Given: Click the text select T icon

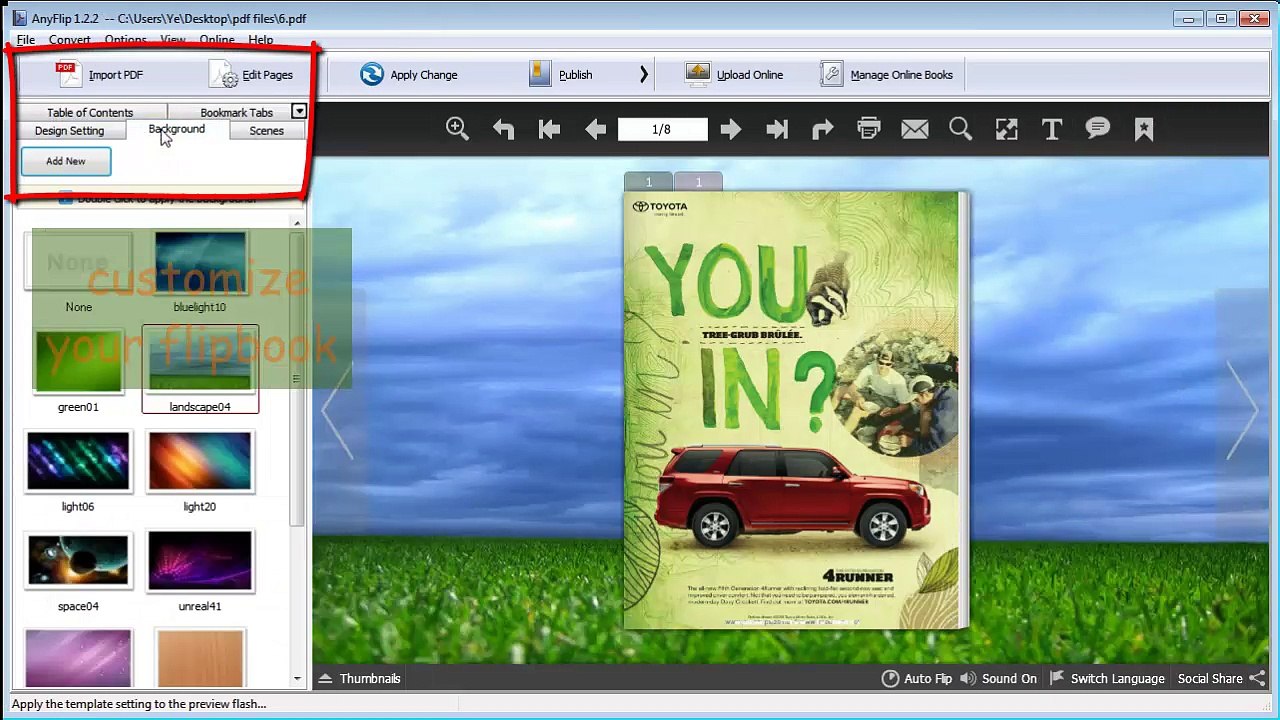Looking at the screenshot, I should [x=1052, y=129].
